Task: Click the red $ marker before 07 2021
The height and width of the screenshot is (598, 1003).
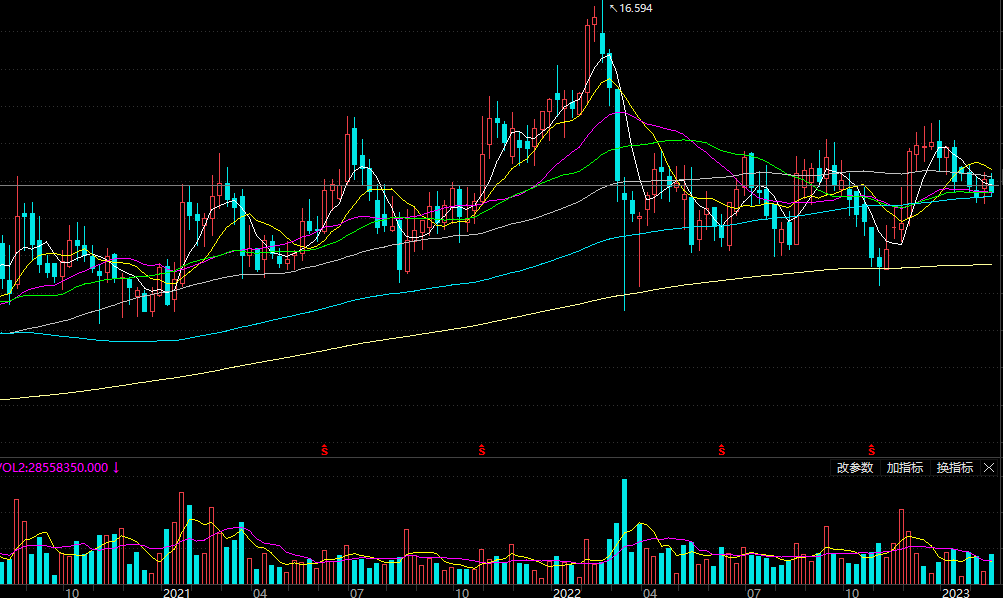Action: coord(324,449)
